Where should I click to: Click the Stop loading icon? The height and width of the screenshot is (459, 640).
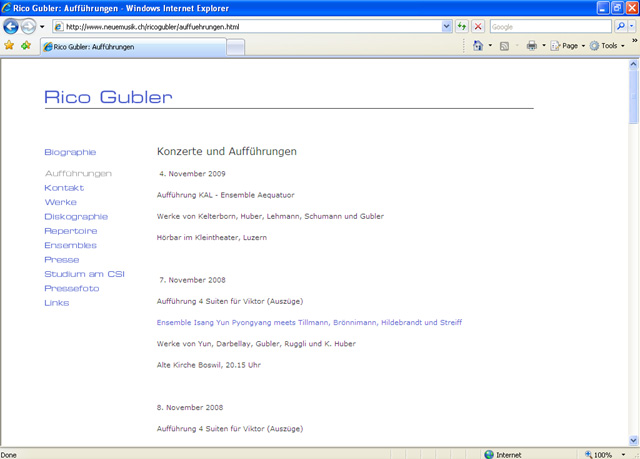tap(478, 27)
